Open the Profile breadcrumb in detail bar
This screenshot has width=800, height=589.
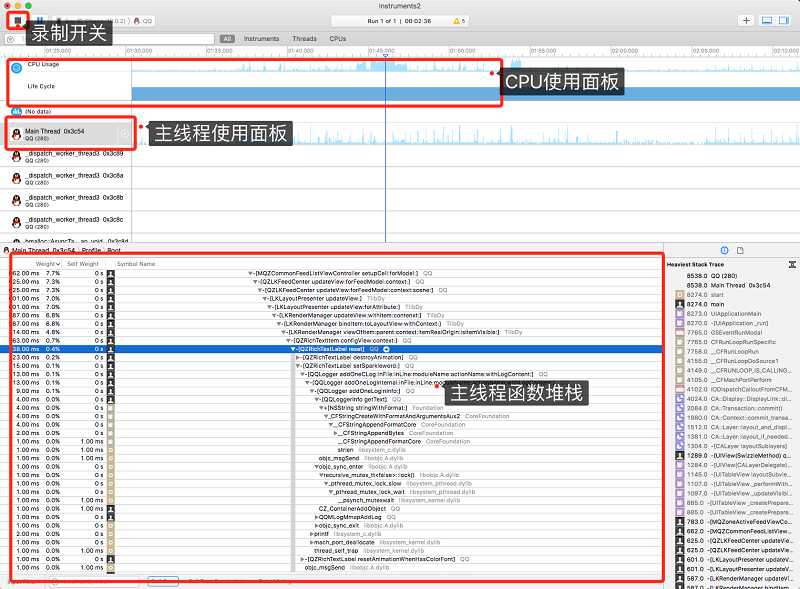pyautogui.click(x=91, y=251)
